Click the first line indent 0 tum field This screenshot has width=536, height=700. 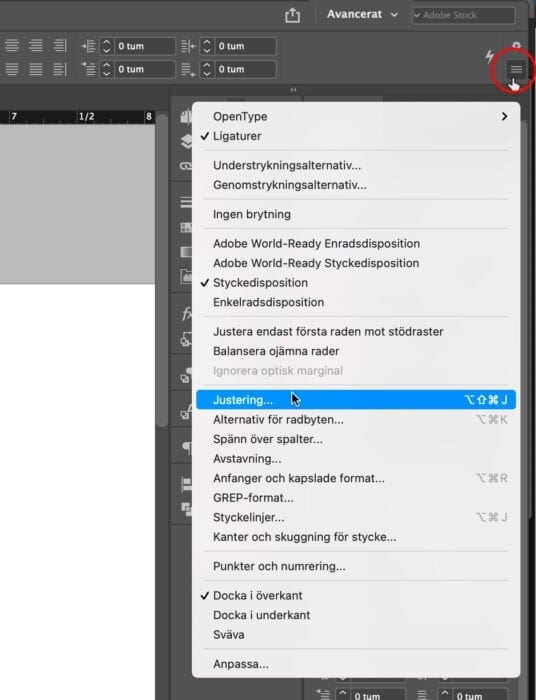coord(145,69)
